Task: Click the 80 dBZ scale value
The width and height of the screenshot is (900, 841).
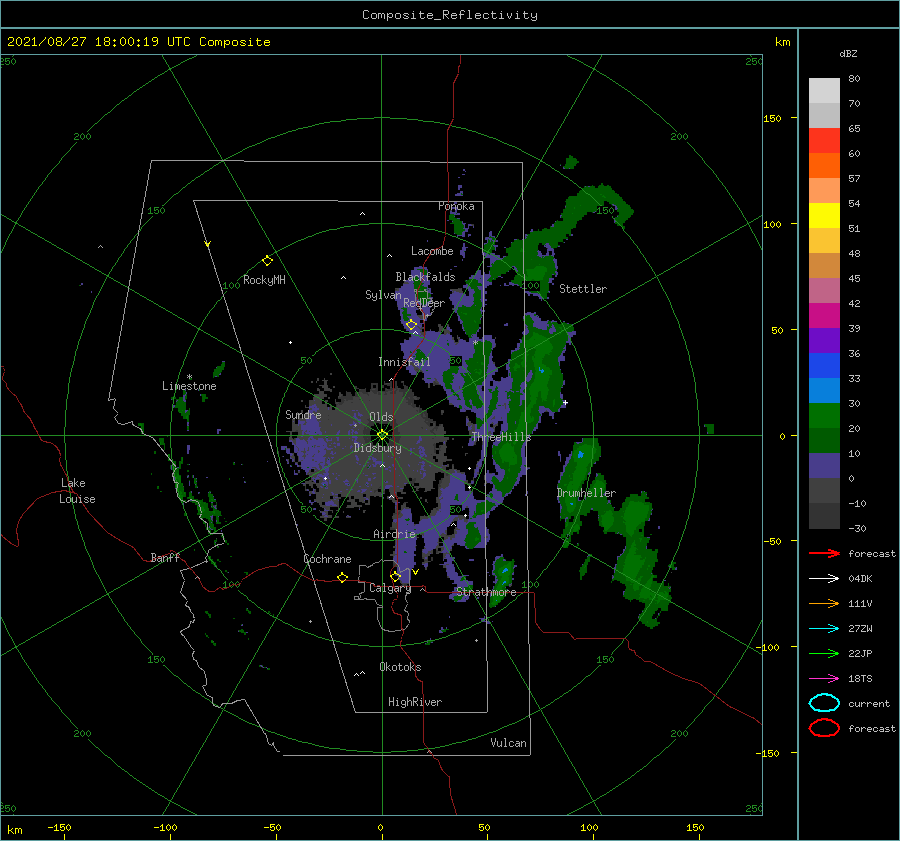Action: pos(854,79)
